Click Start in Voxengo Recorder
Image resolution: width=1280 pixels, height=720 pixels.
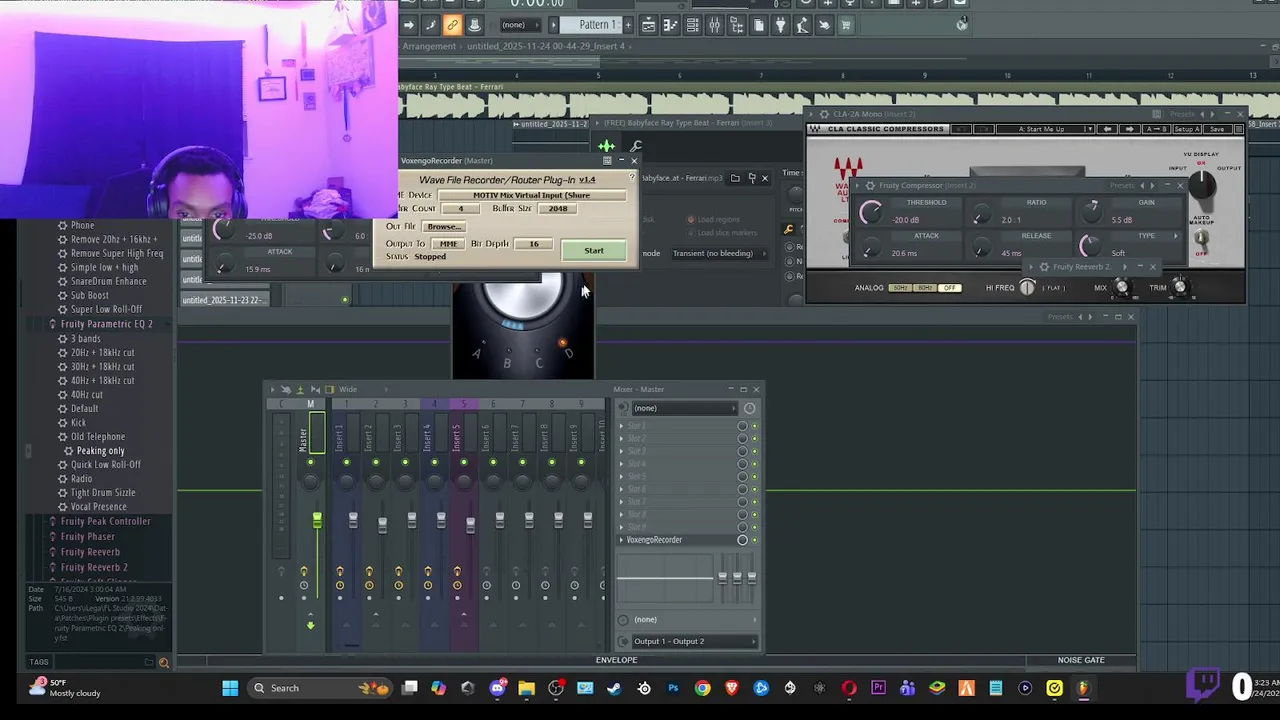pyautogui.click(x=594, y=251)
